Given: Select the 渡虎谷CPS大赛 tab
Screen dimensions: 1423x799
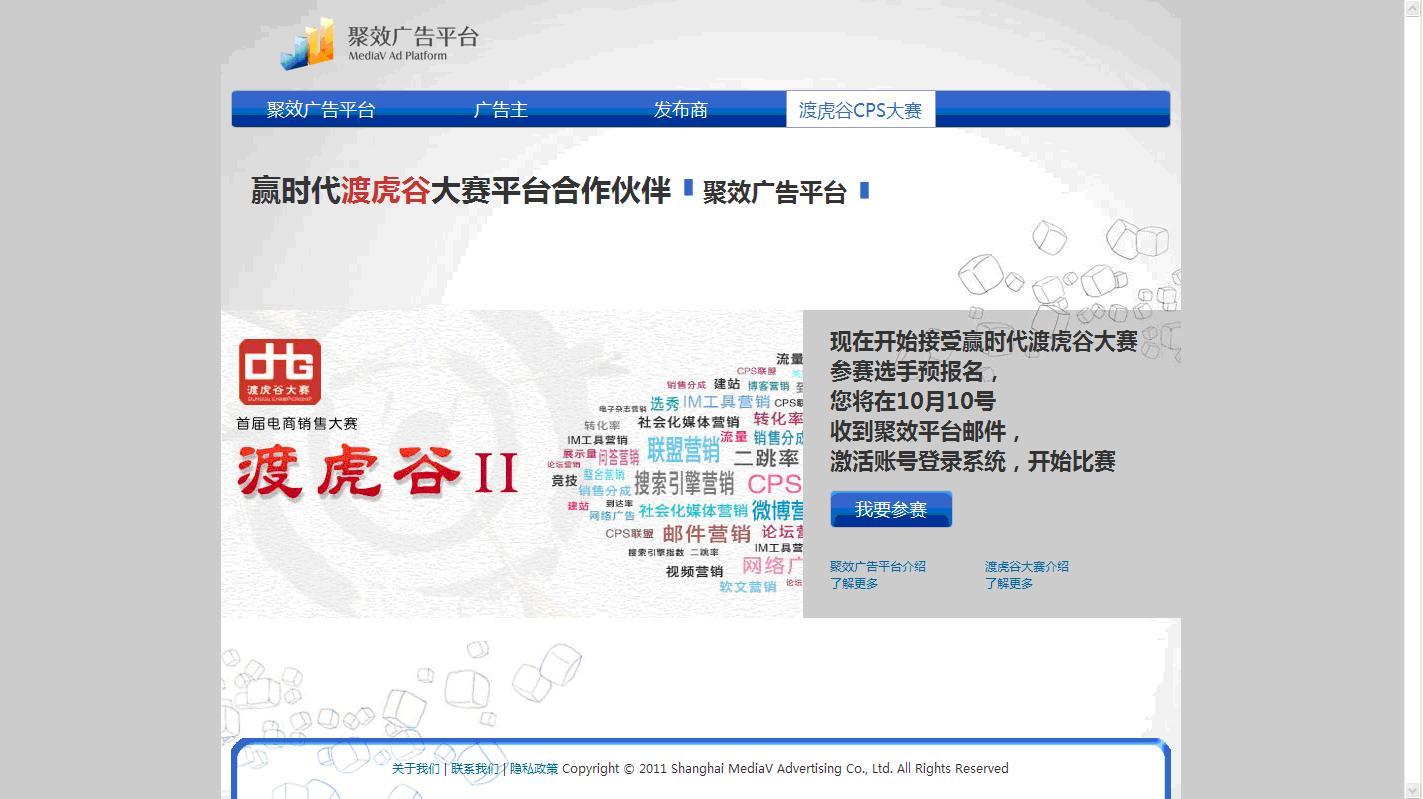Looking at the screenshot, I should pyautogui.click(x=860, y=110).
